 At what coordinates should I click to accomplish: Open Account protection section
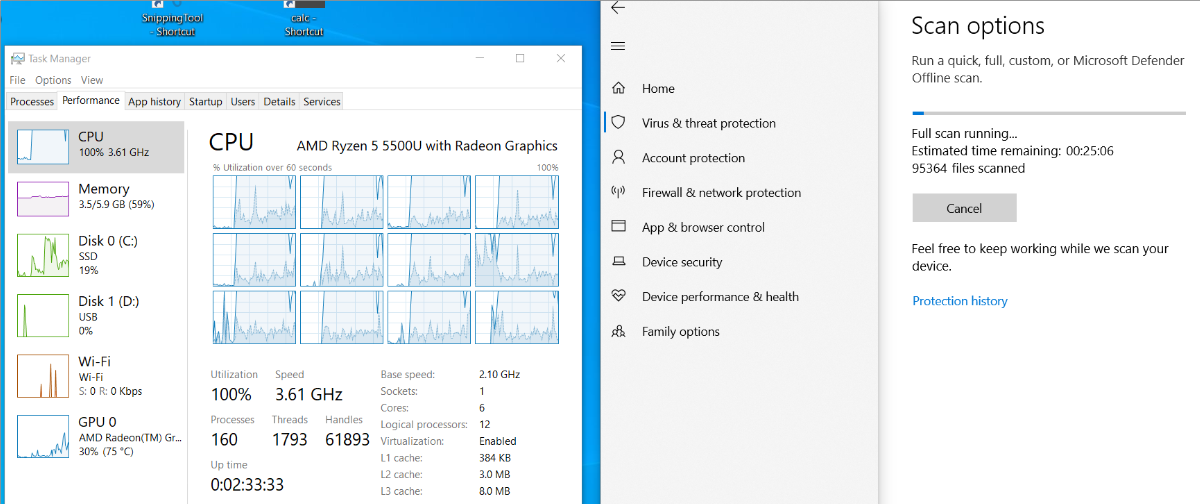click(x=693, y=158)
